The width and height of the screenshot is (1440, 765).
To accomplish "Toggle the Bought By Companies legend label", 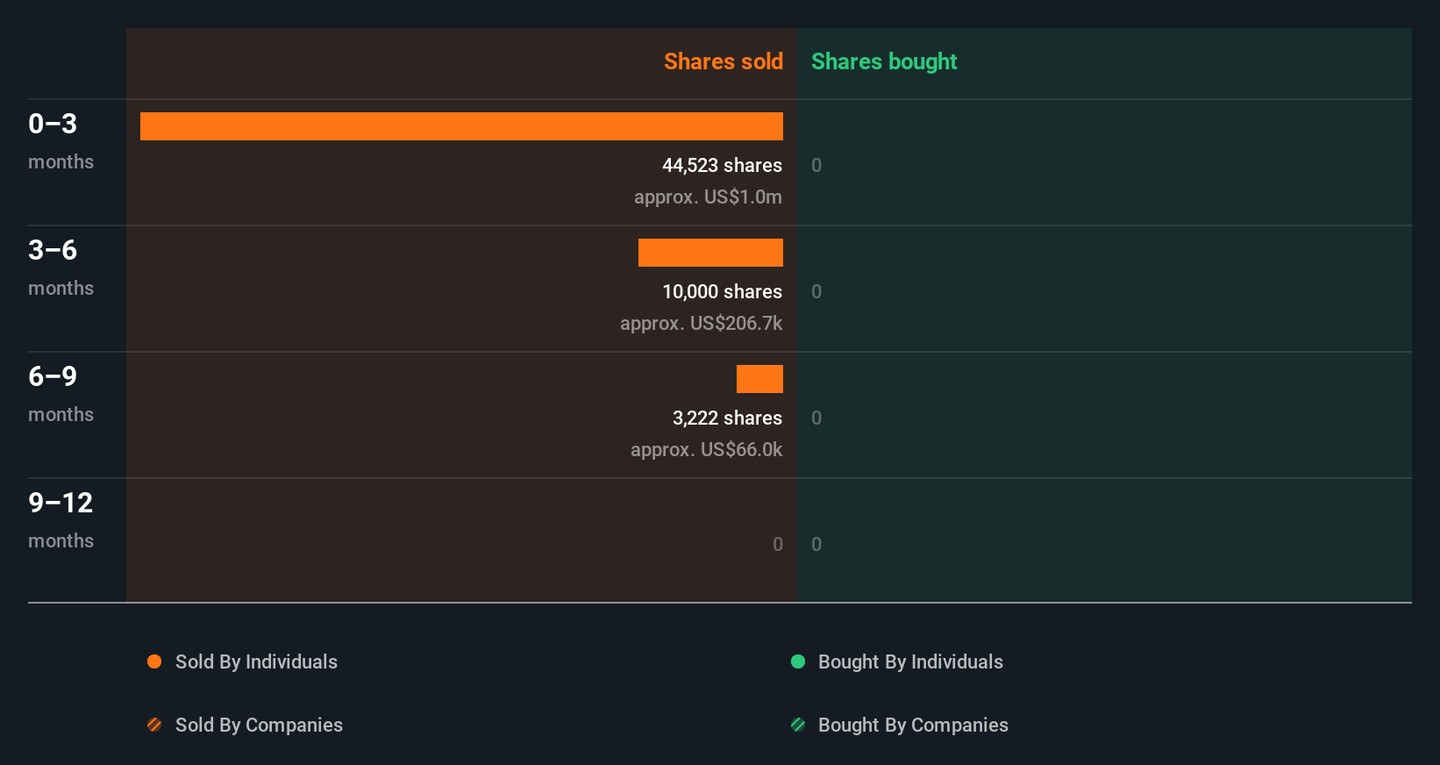I will pyautogui.click(x=913, y=725).
